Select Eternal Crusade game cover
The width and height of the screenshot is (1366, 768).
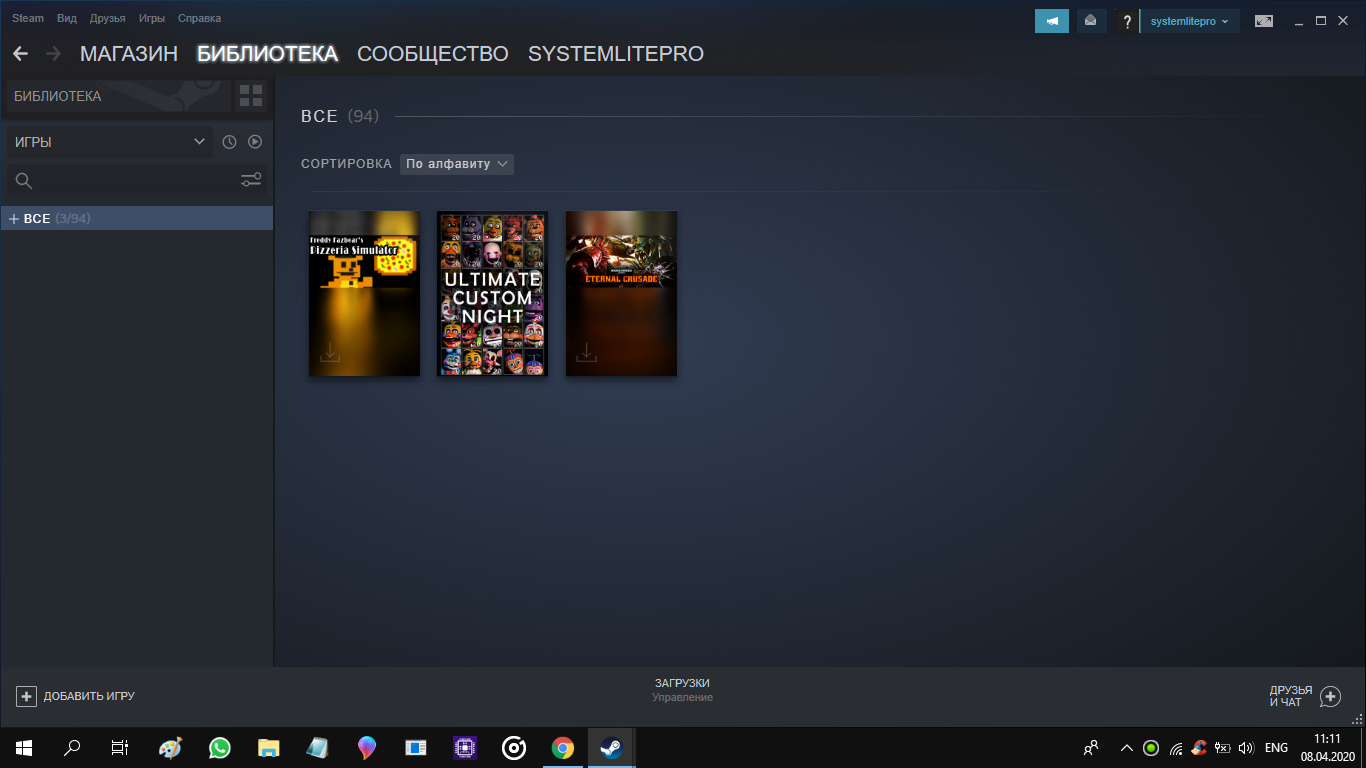[x=621, y=294]
